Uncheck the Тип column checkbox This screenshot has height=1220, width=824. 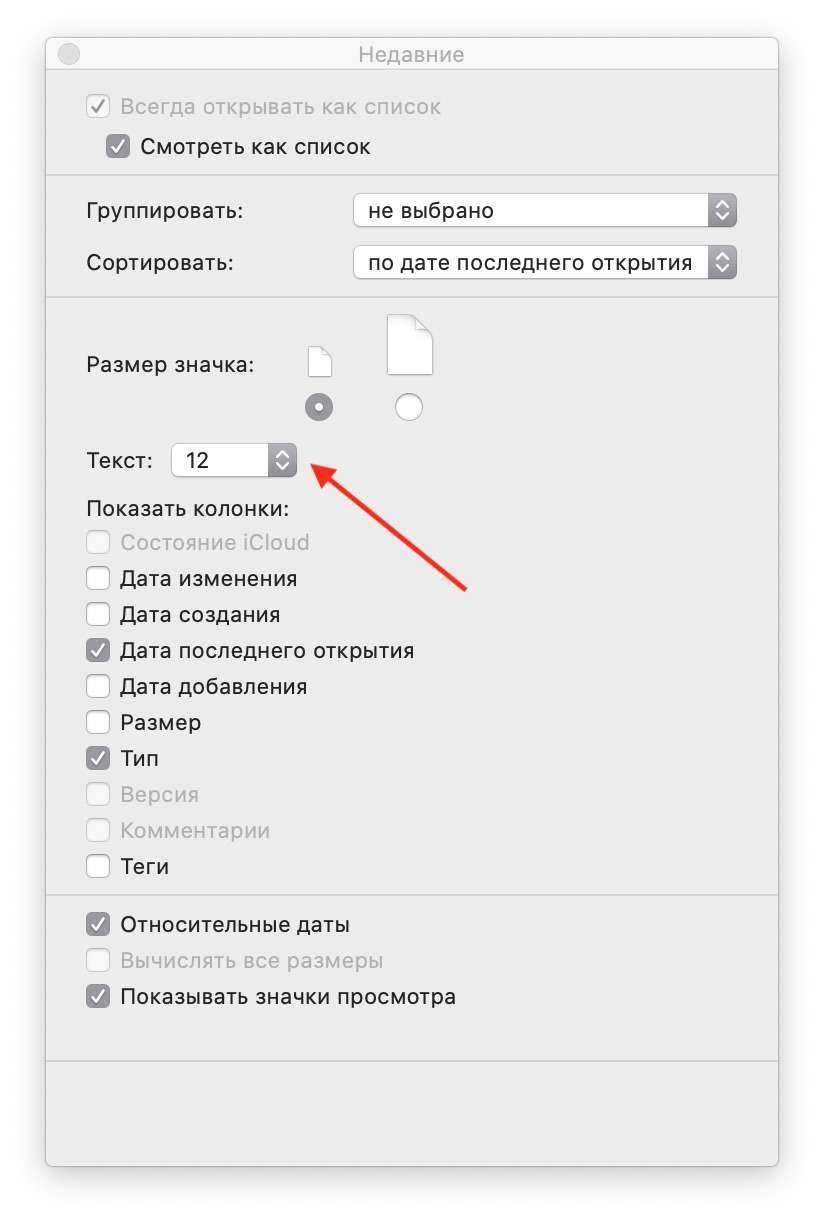pyautogui.click(x=98, y=759)
